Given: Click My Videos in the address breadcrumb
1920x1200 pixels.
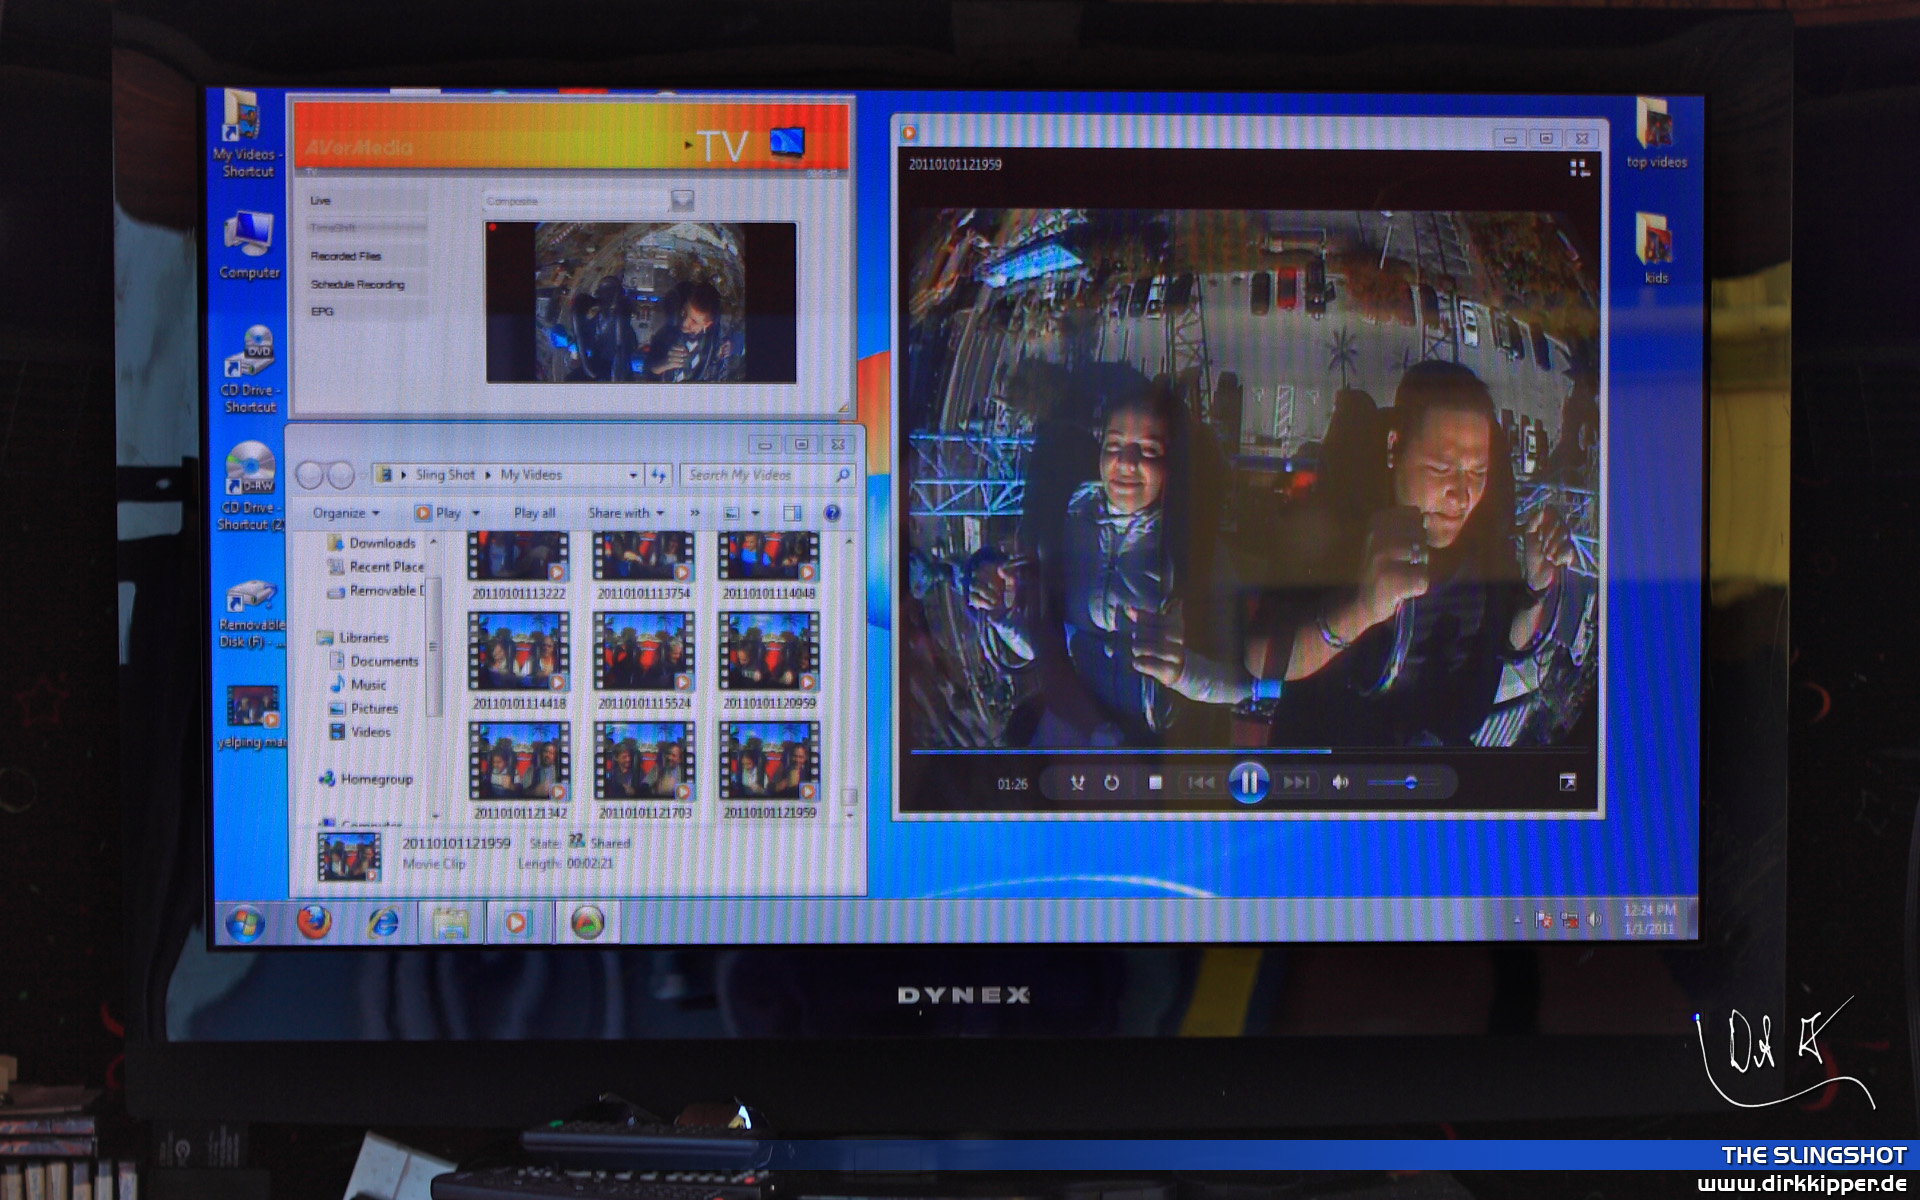Looking at the screenshot, I should [x=531, y=475].
